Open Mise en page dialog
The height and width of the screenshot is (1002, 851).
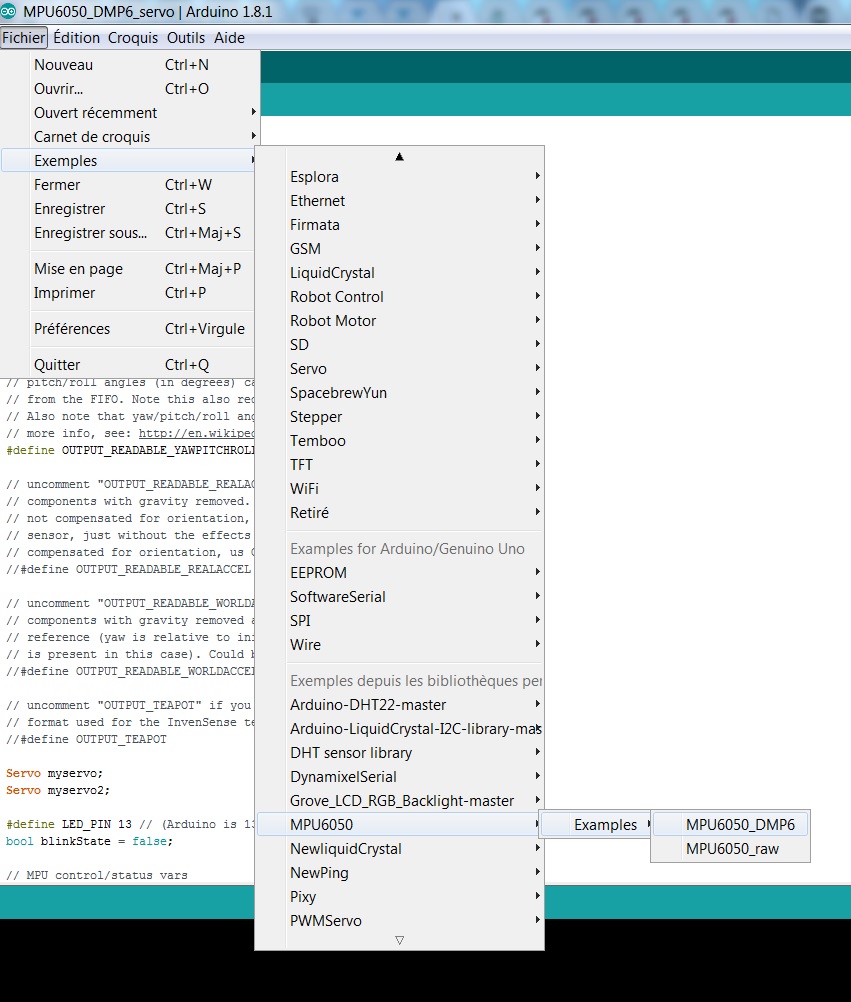(x=129, y=268)
